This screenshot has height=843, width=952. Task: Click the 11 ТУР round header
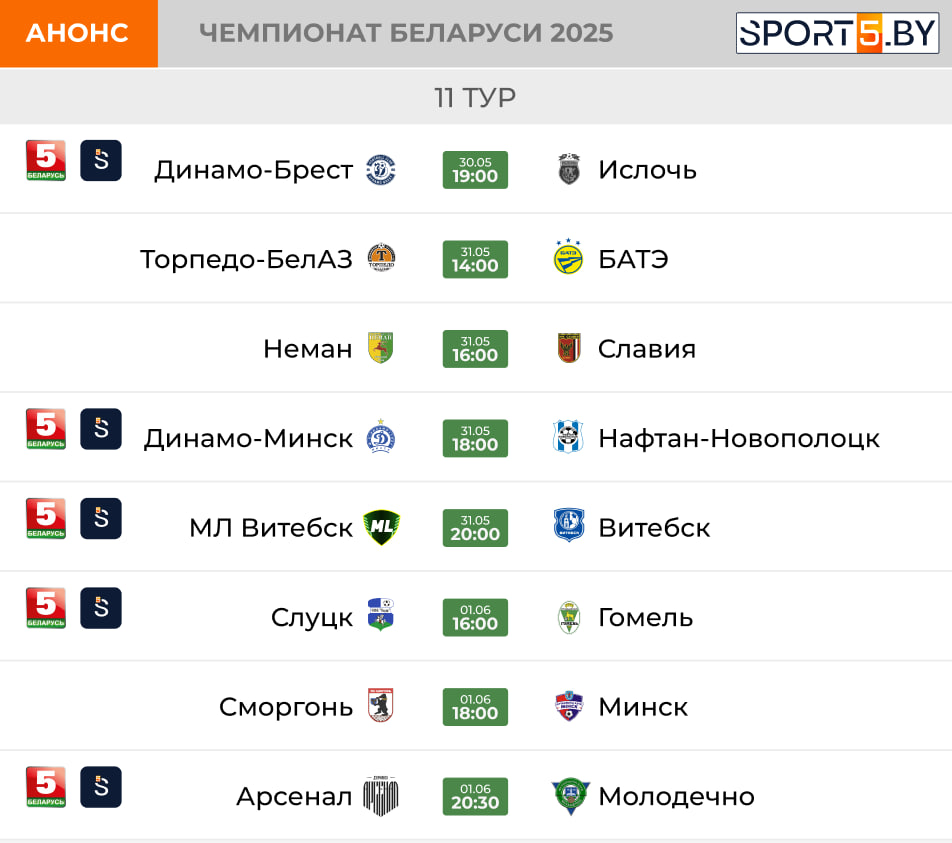[x=476, y=97]
